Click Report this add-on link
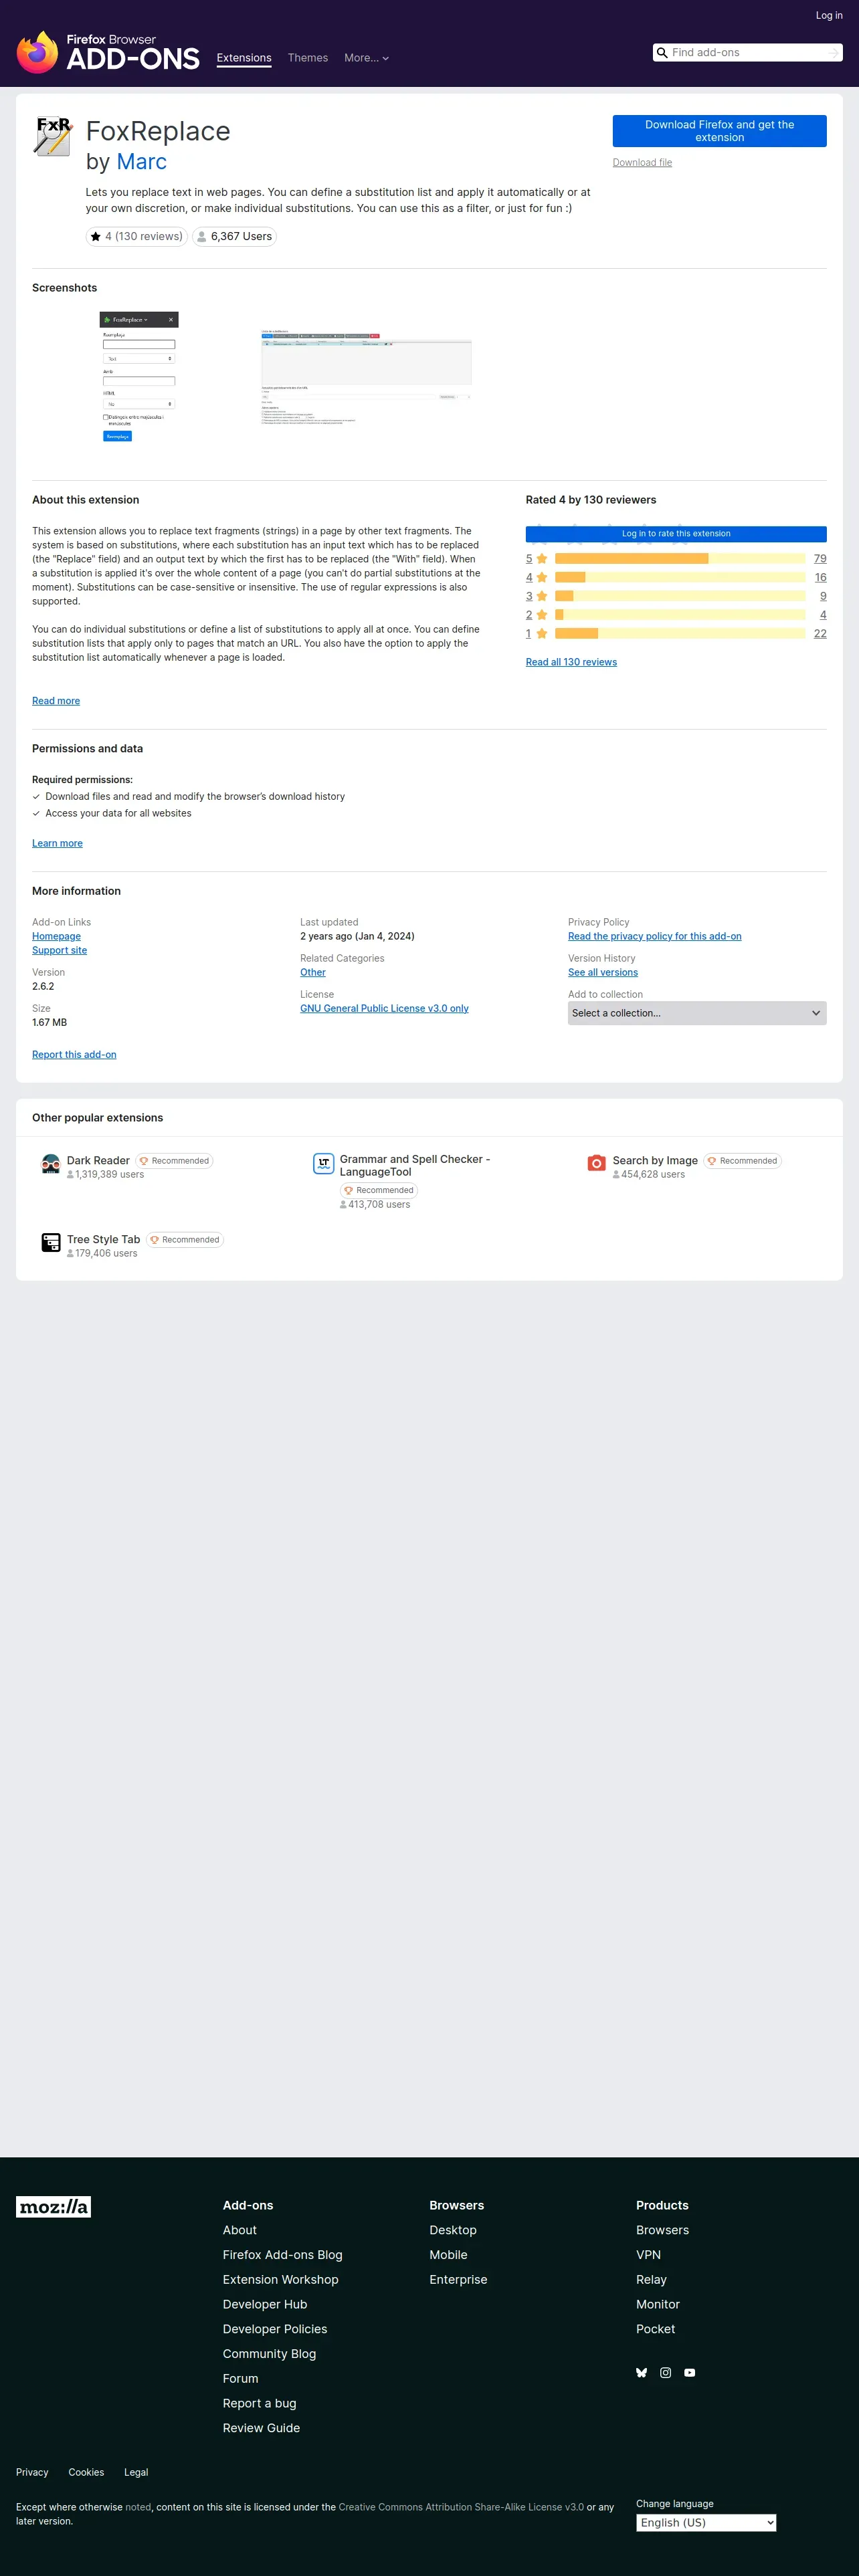The height and width of the screenshot is (2576, 859). (x=74, y=1055)
